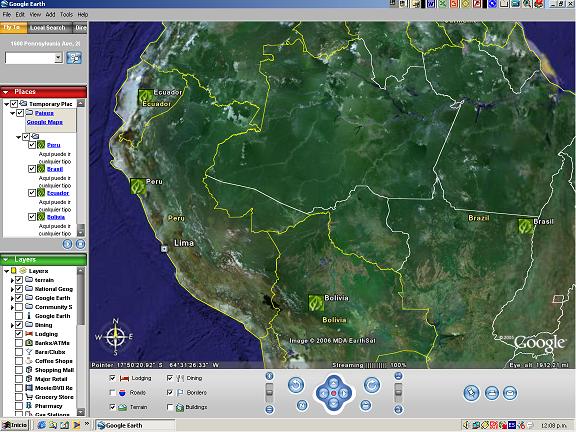Enable the Banks/ATMs layer checkbox
Viewport: 576px width, 432px height.
19,343
